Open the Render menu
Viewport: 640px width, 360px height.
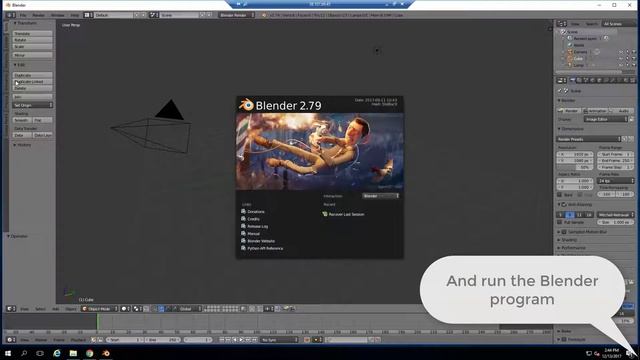pos(38,15)
